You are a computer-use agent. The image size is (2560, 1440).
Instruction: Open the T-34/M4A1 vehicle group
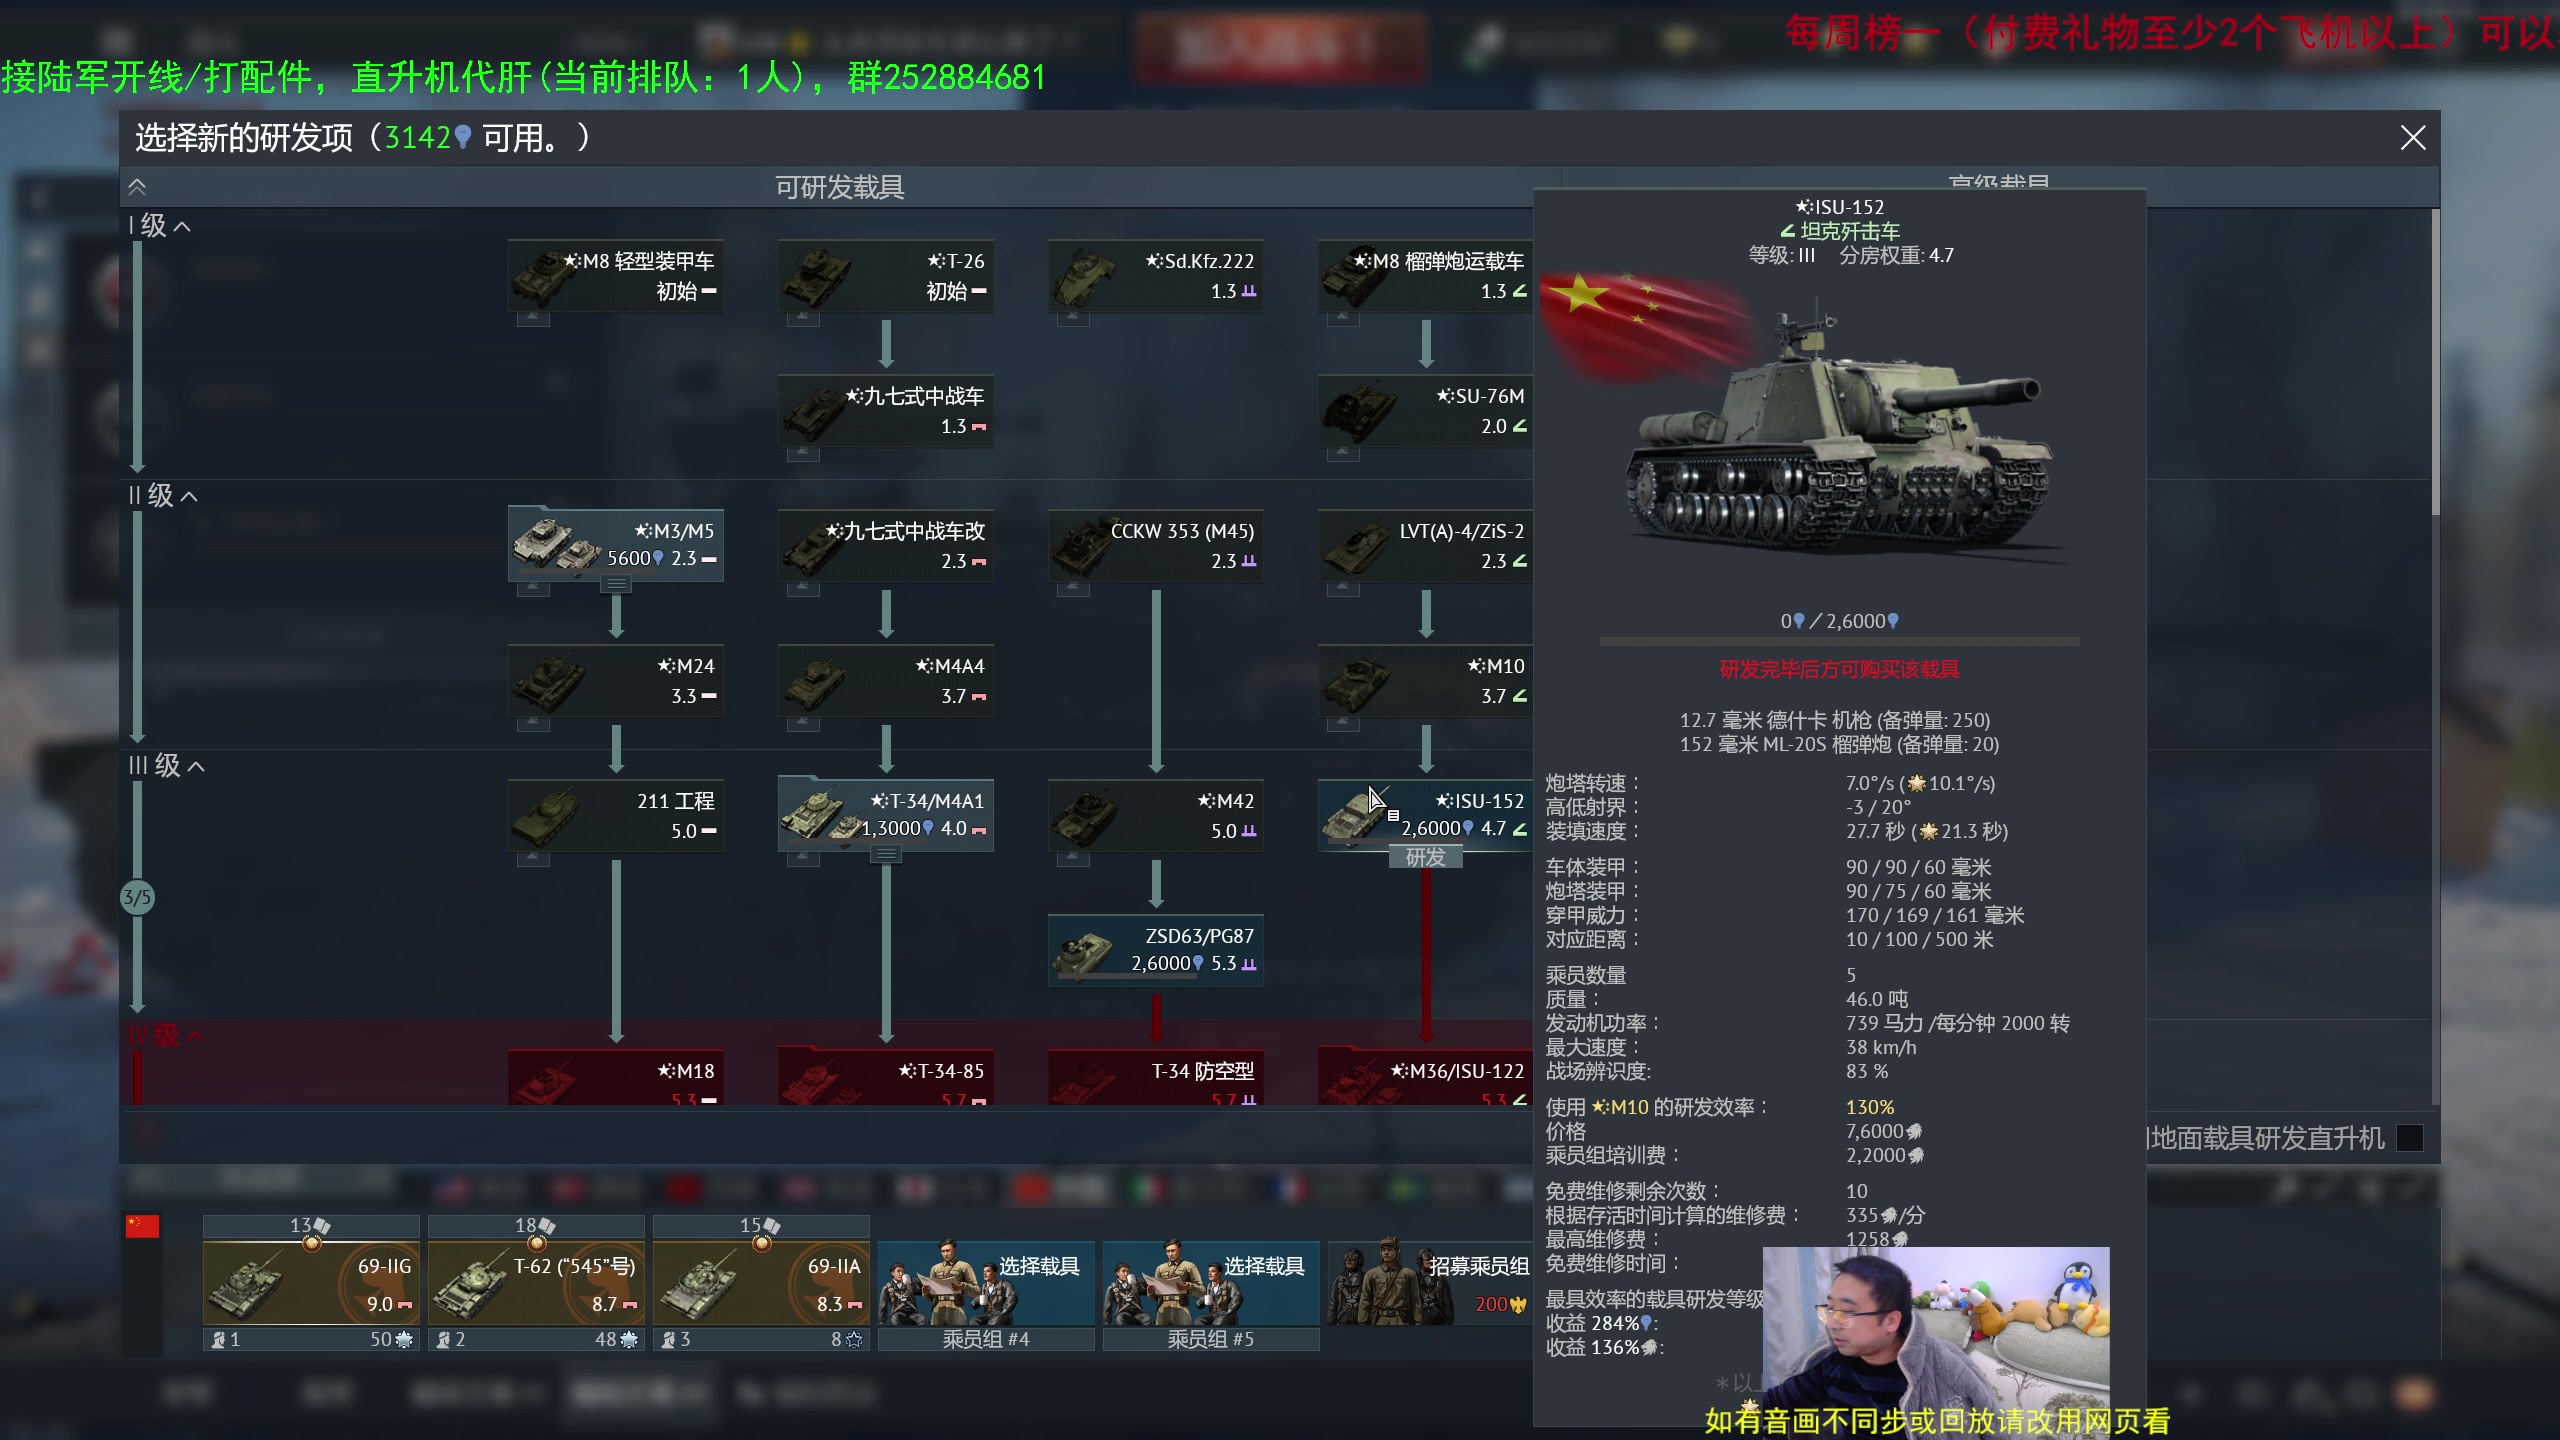point(886,814)
